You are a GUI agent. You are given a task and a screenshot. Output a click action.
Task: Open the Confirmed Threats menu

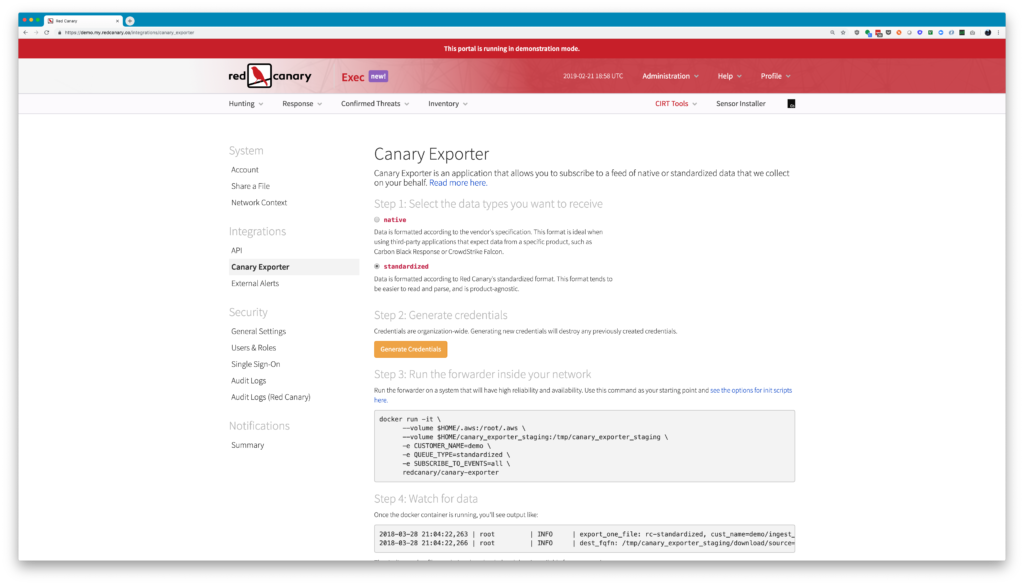(x=375, y=104)
